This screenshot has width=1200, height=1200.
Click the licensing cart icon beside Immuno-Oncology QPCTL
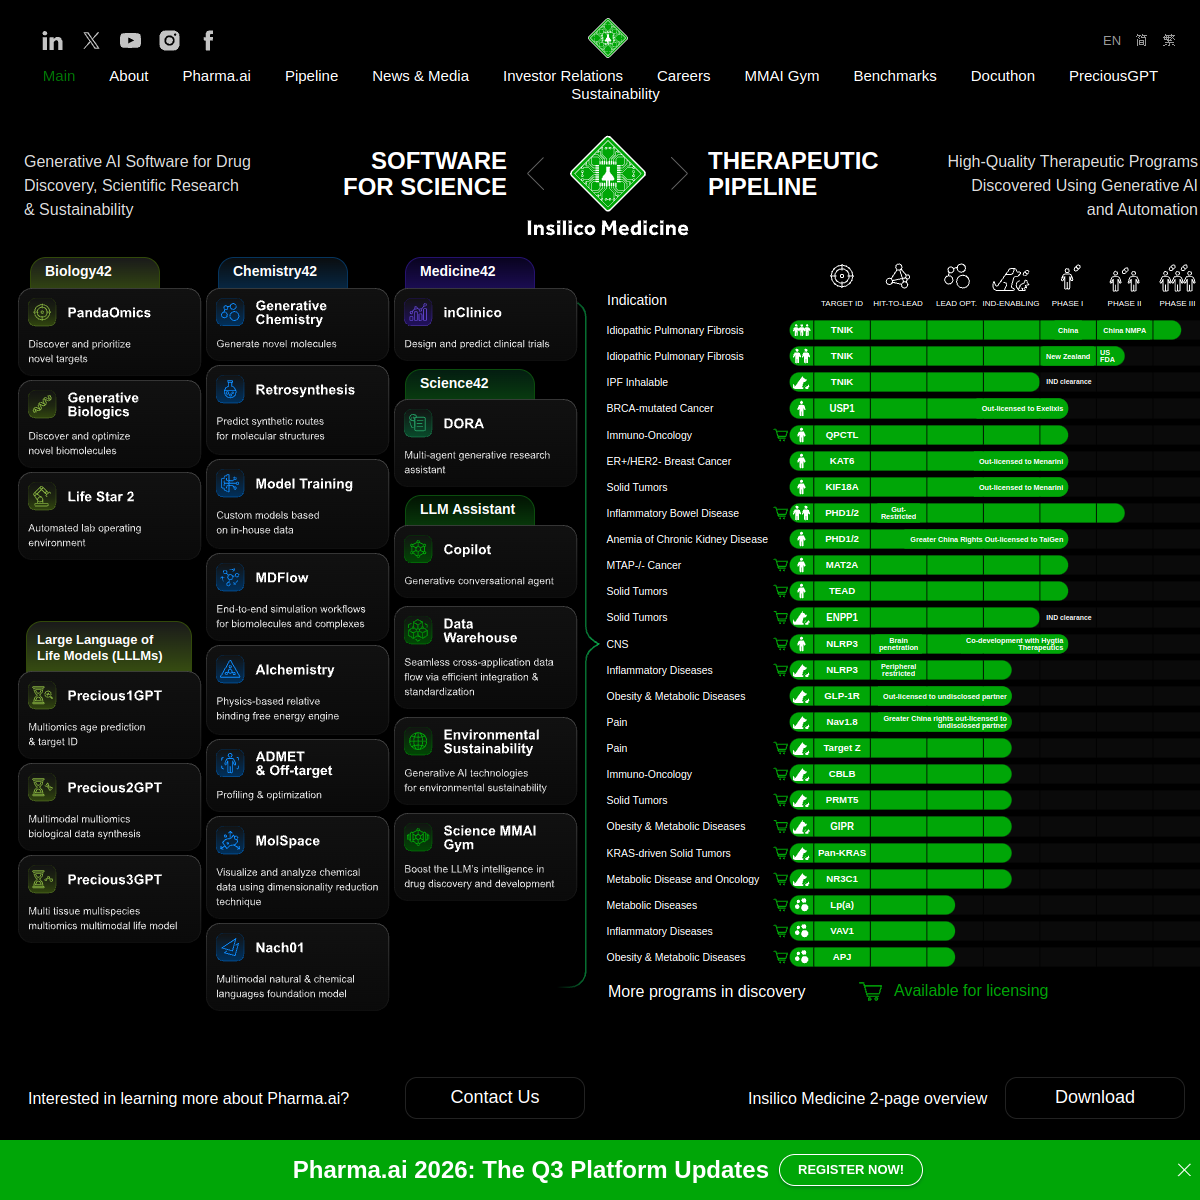tap(781, 435)
